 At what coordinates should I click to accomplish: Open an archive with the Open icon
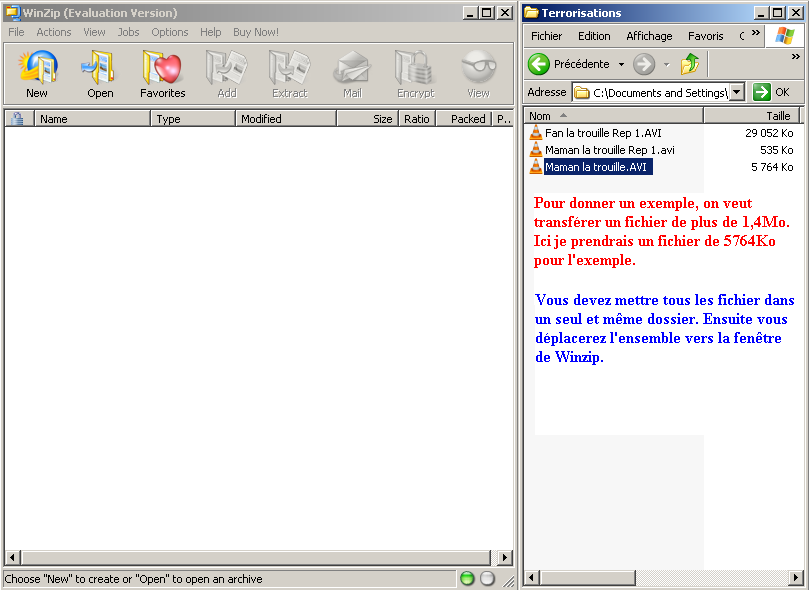(100, 67)
